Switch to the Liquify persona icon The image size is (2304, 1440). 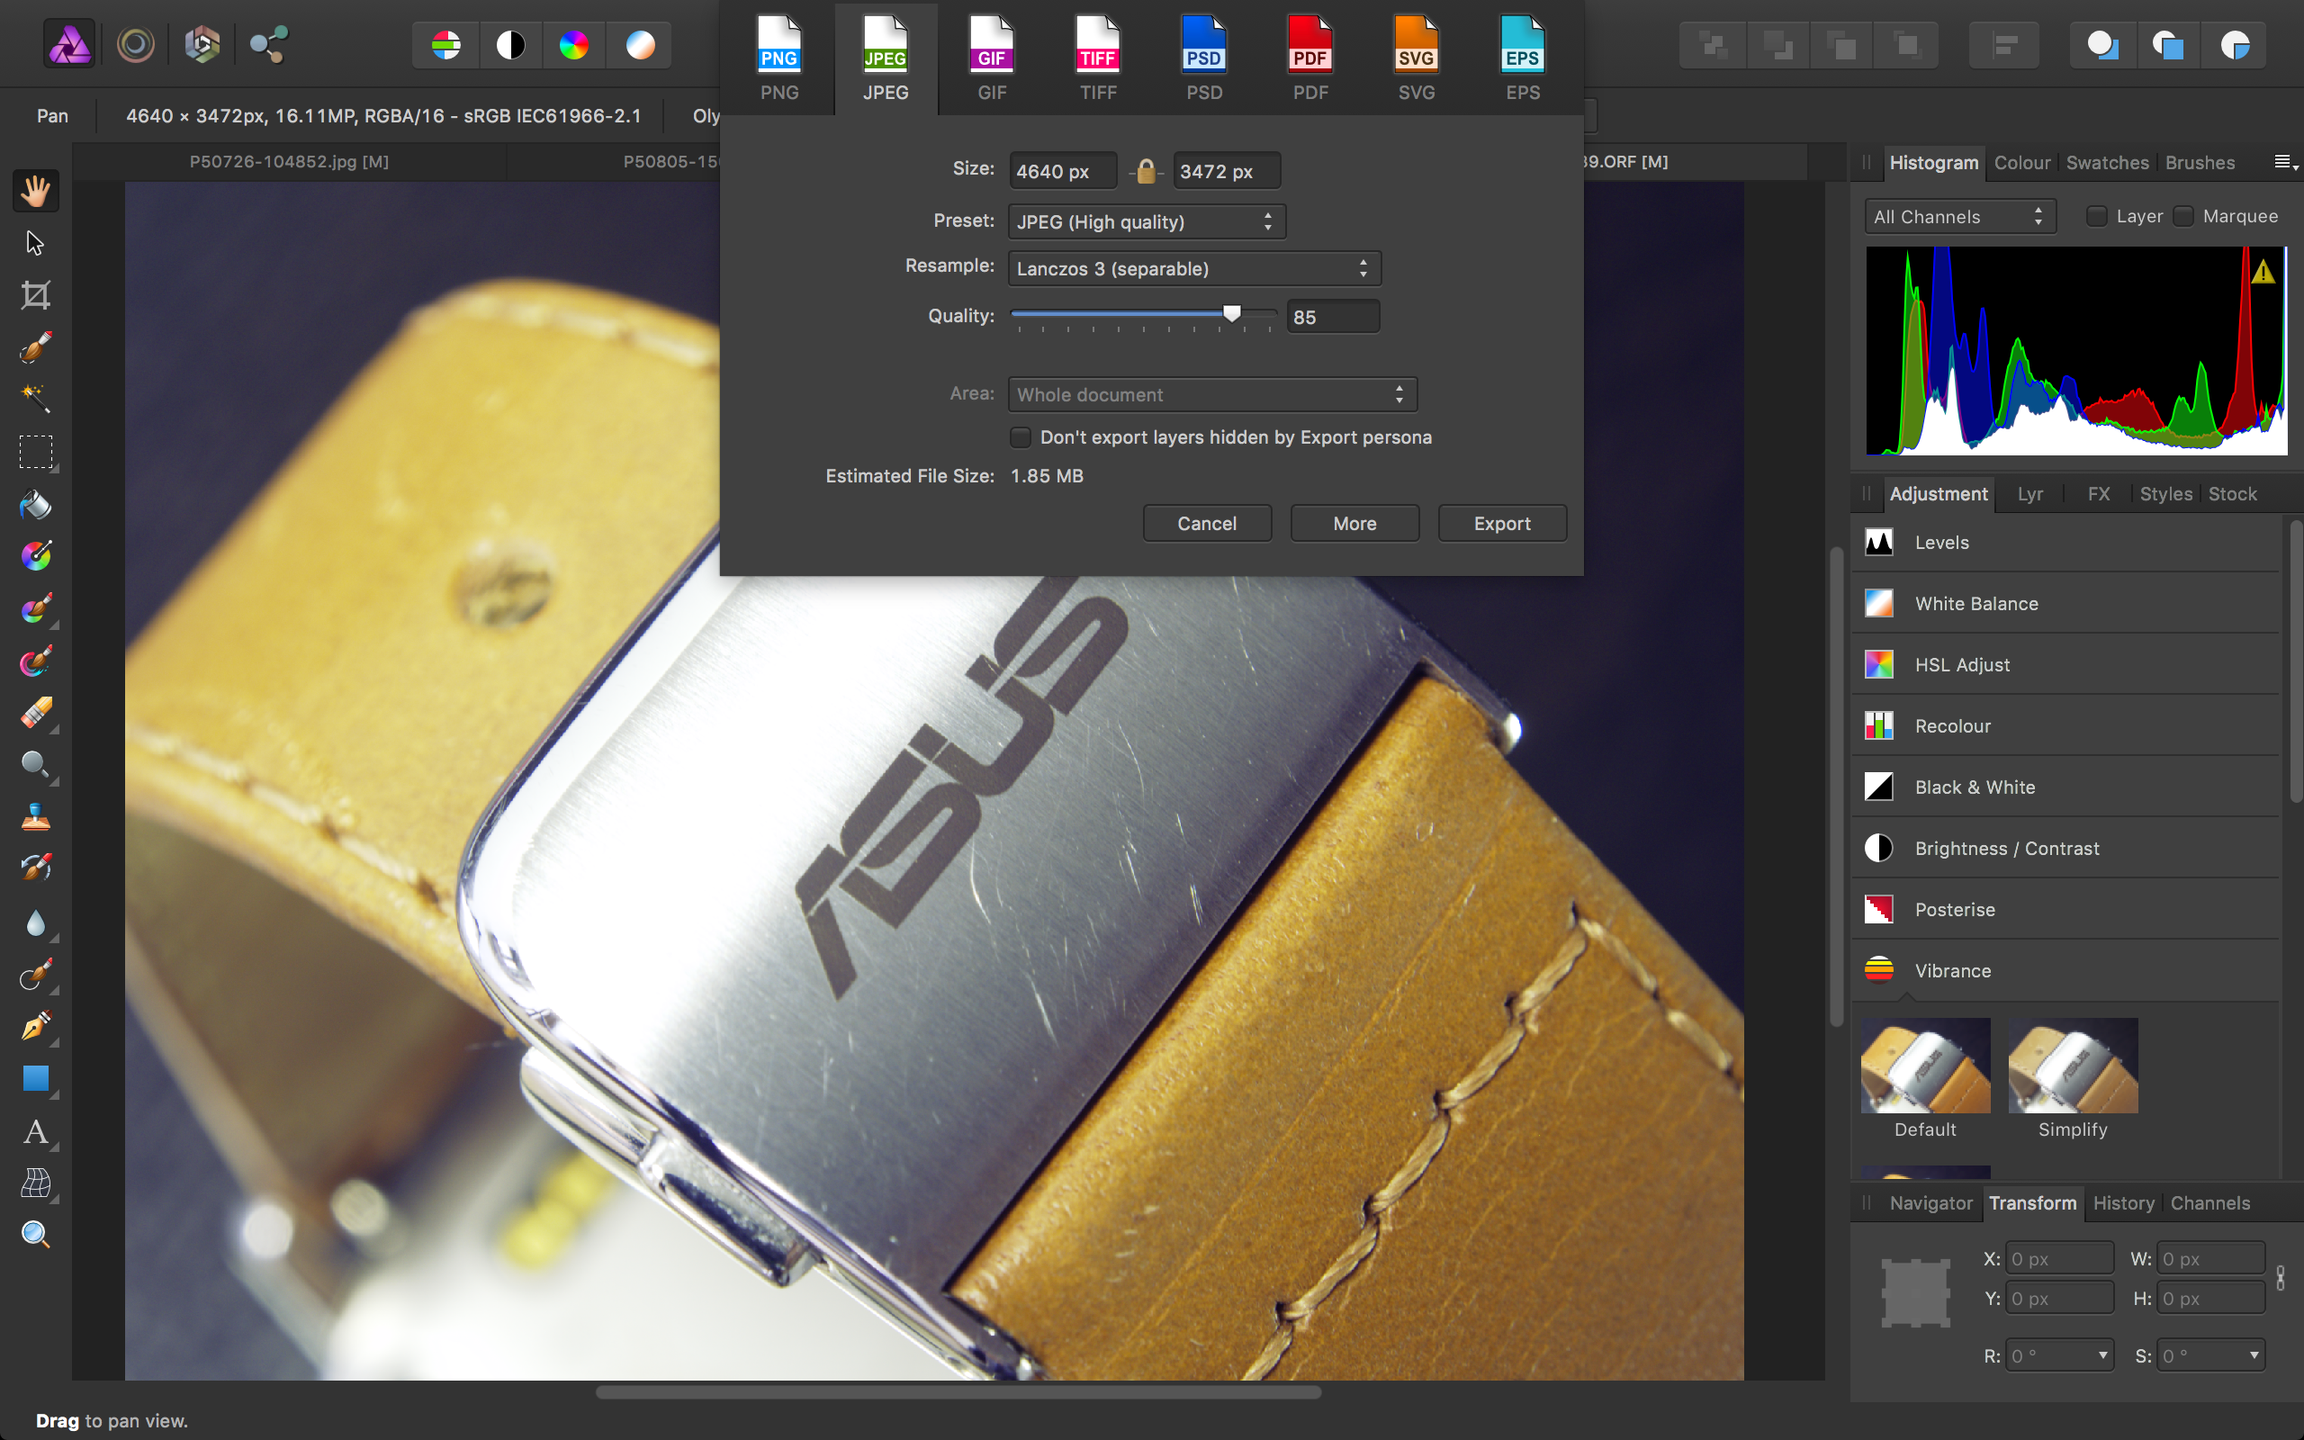[x=136, y=45]
